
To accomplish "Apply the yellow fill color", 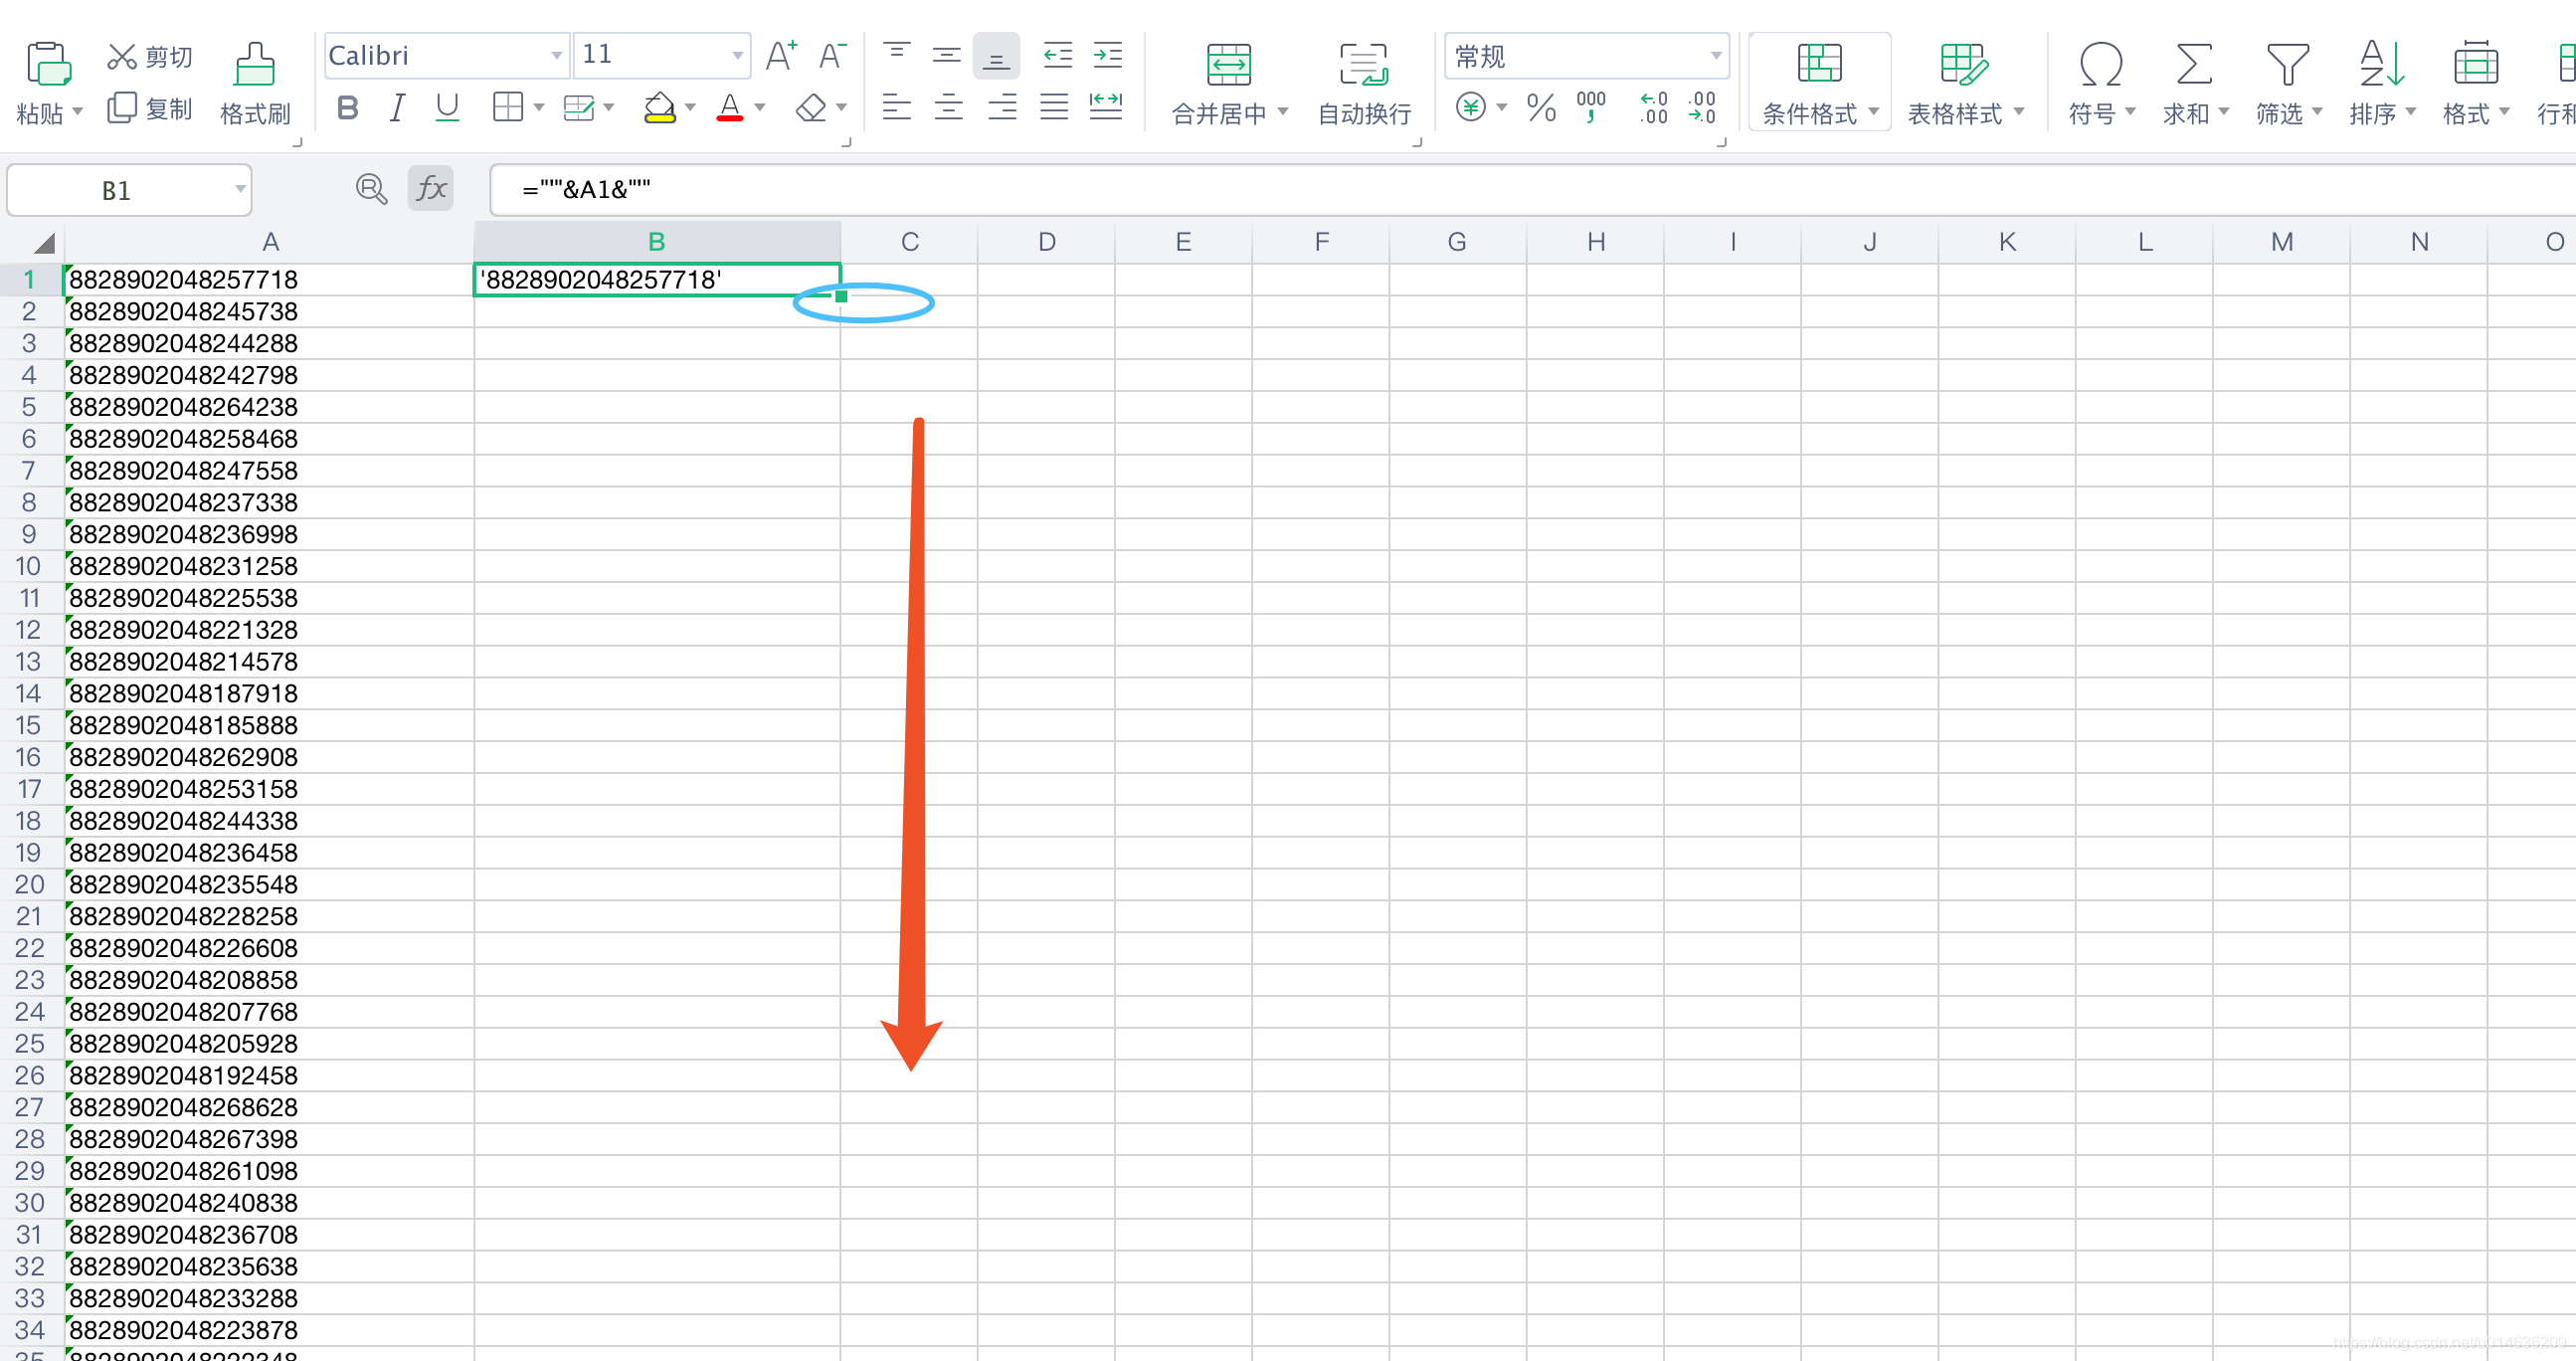I will 659,108.
